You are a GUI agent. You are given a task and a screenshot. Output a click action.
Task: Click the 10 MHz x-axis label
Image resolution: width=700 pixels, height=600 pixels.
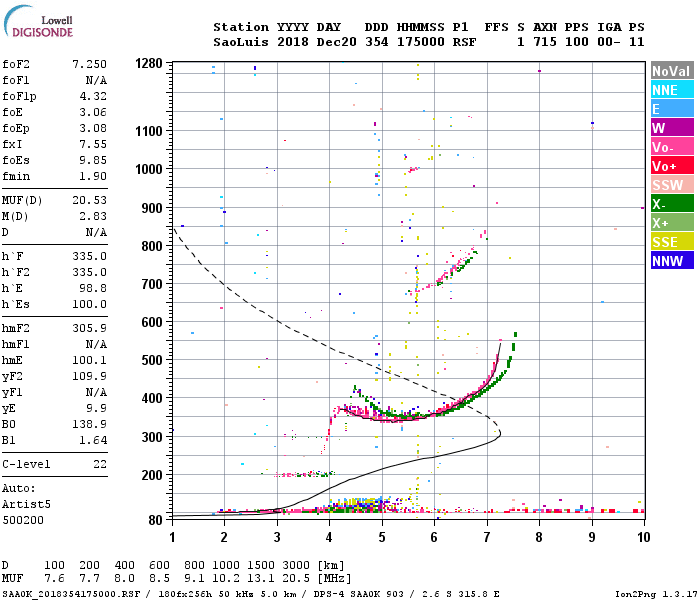pyautogui.click(x=644, y=537)
